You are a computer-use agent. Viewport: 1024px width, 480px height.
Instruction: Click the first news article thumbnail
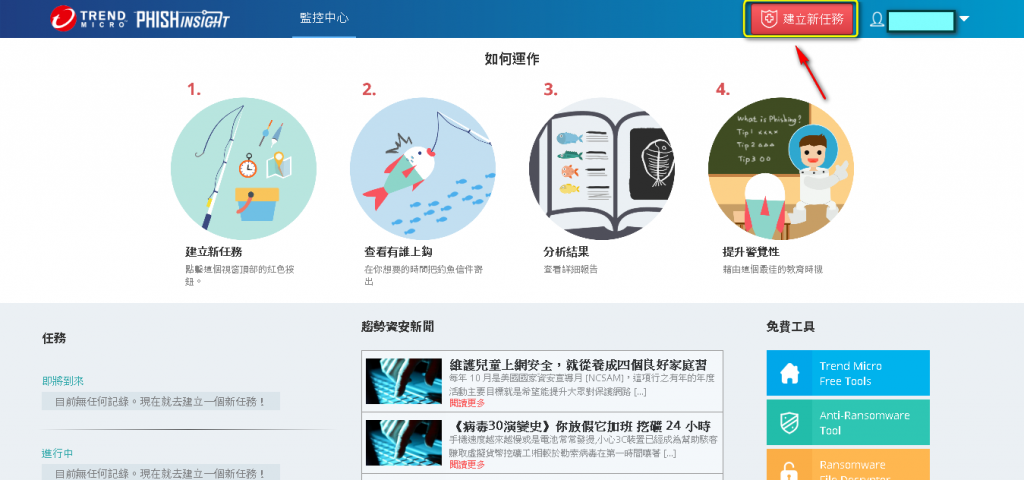(404, 381)
